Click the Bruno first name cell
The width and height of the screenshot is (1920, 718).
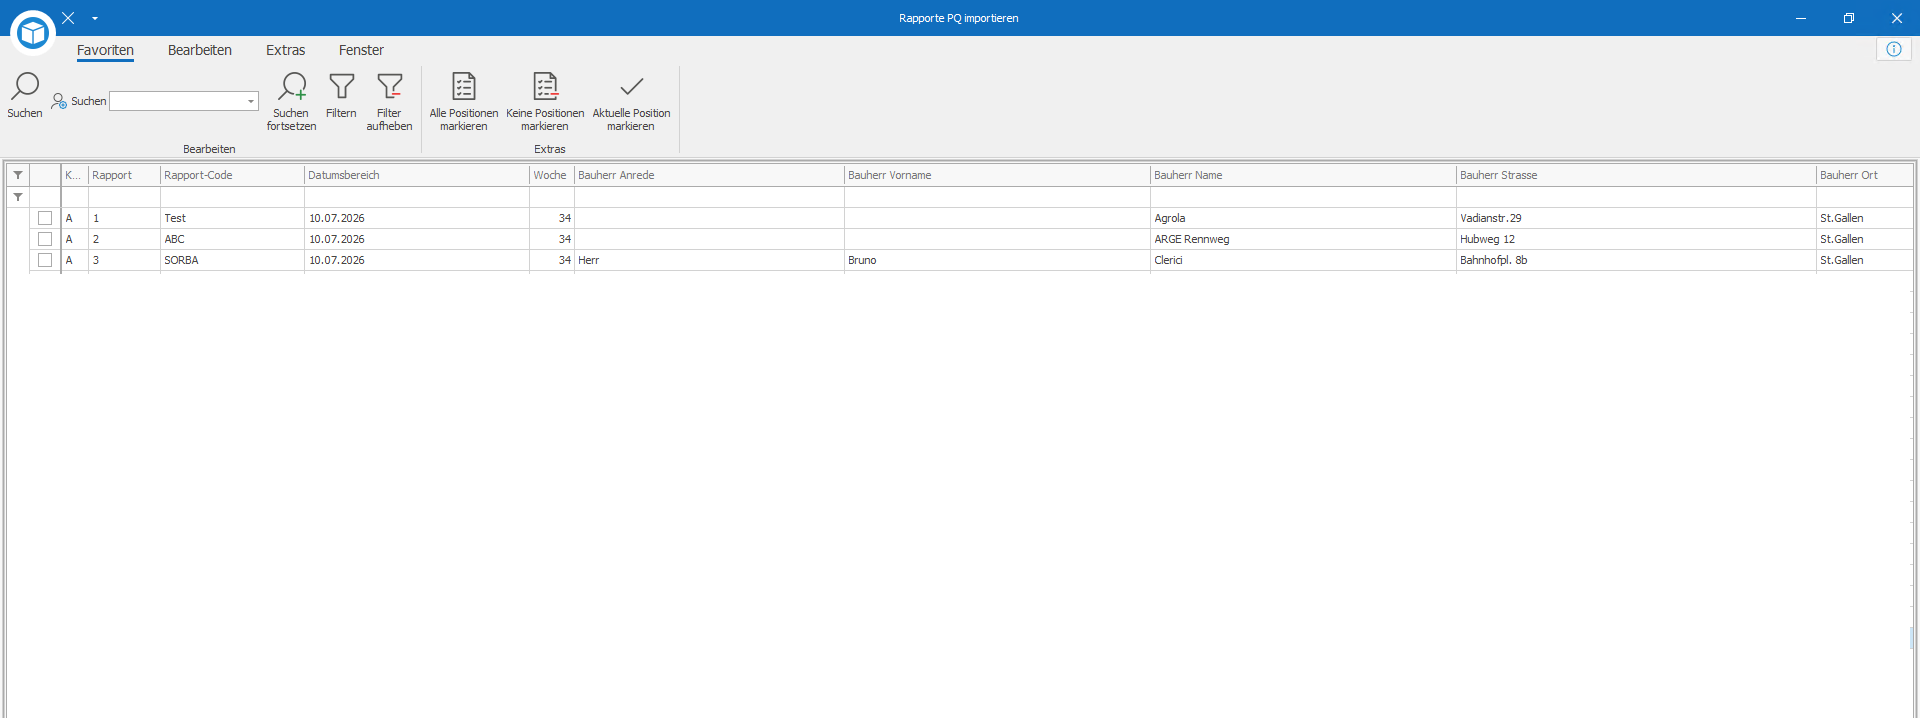[997, 260]
